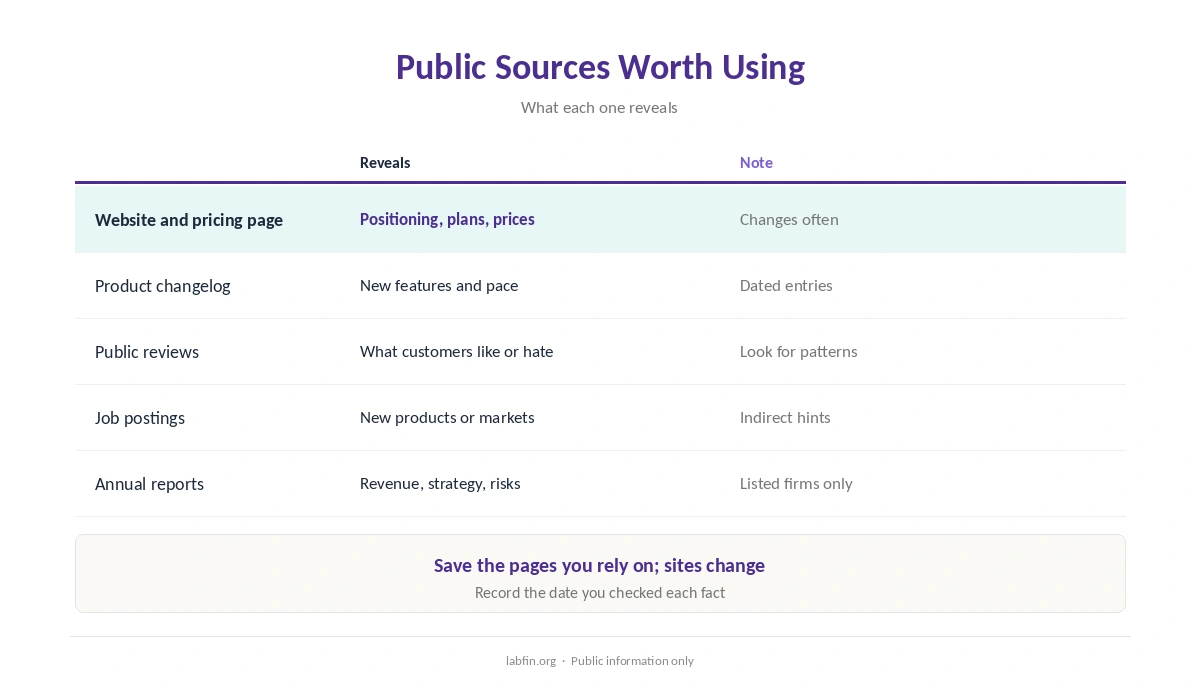The height and width of the screenshot is (688, 1200).
Task: Click the title 'Public Sources Worth Using'
Action: [600, 67]
